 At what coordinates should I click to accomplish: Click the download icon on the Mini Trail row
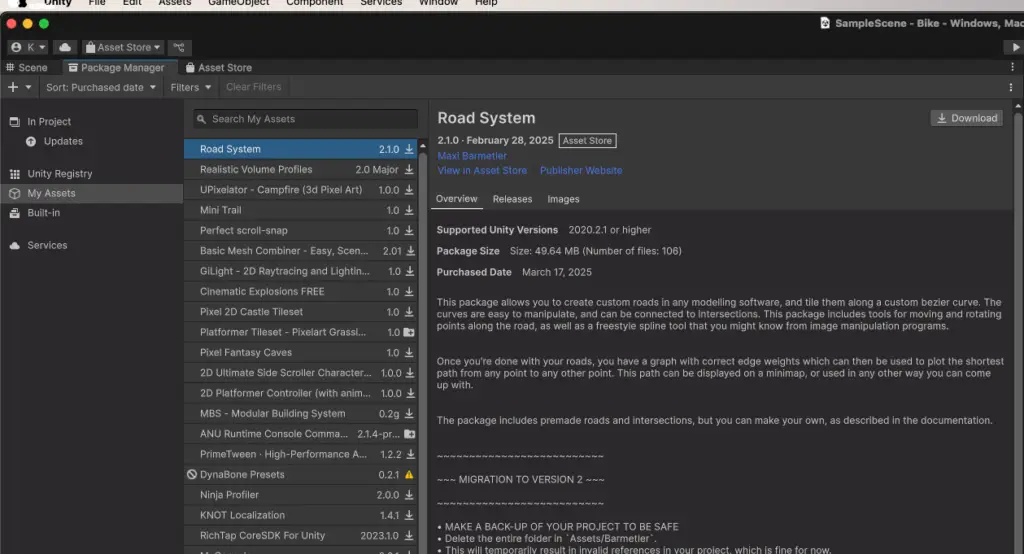tap(409, 211)
